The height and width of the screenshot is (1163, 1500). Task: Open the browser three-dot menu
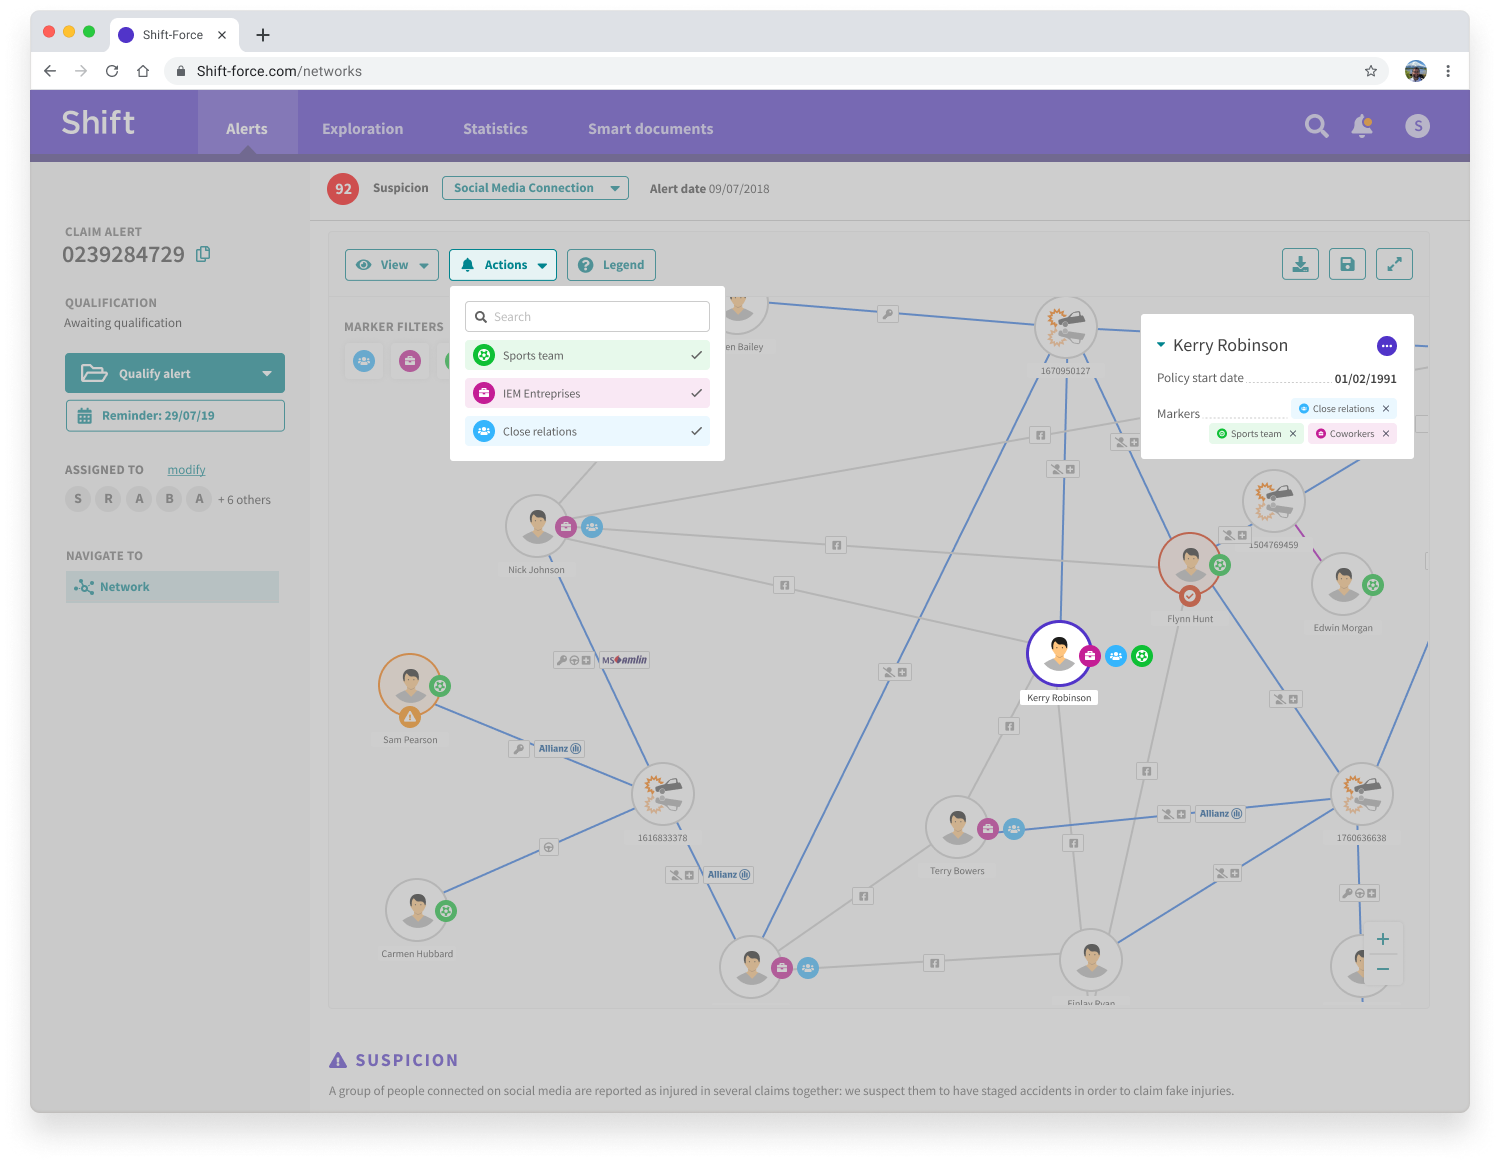click(x=1448, y=71)
